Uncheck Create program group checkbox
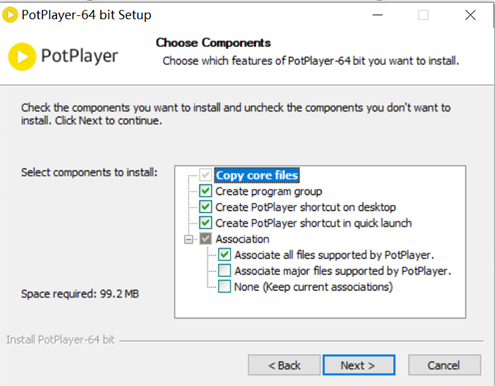495x386 pixels. pos(205,191)
